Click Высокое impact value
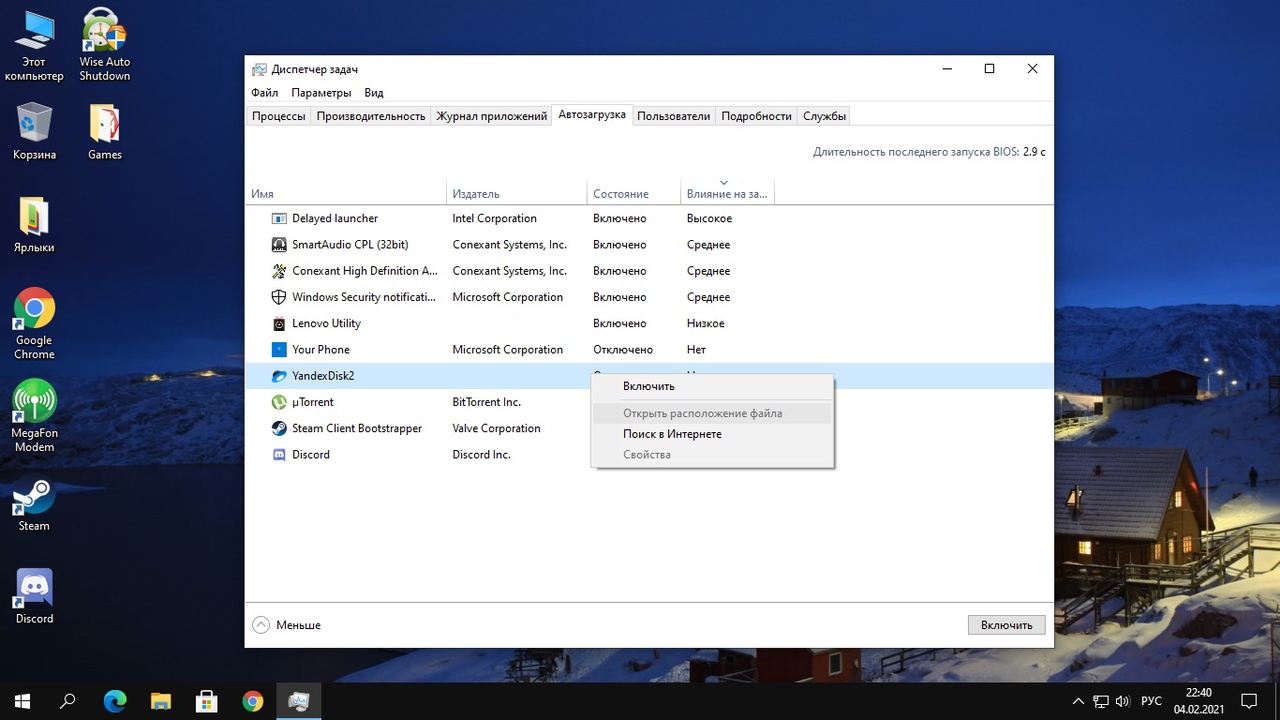1280x720 pixels. 709,218
